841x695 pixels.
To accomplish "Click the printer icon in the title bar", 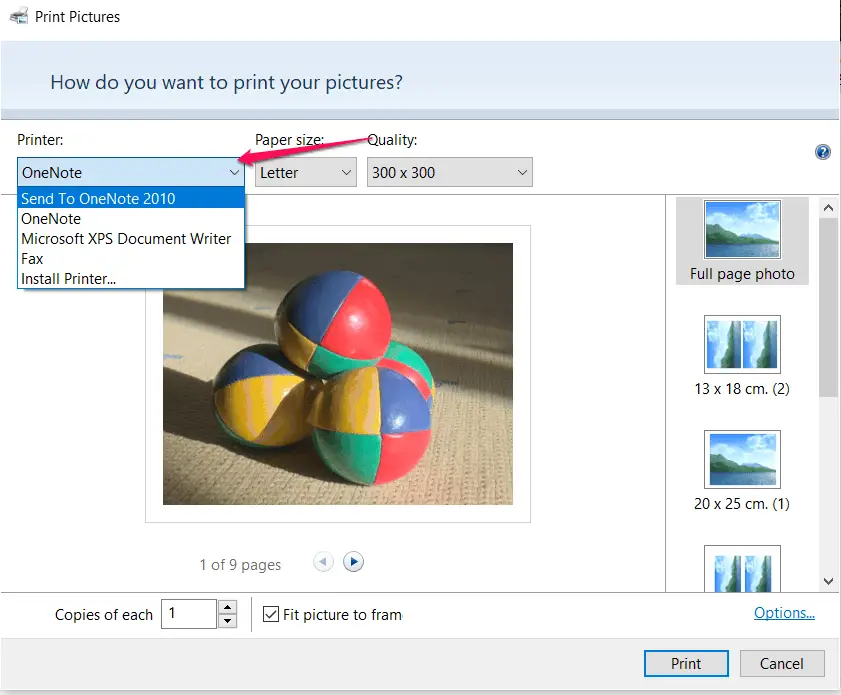I will coord(19,16).
